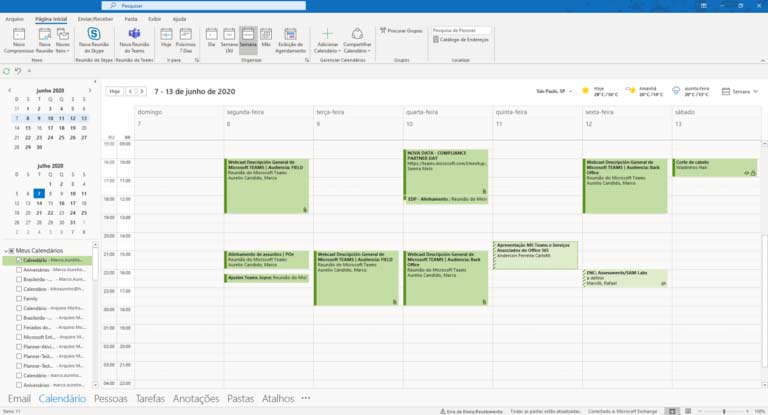Start a Nova Reunião do Skype
This screenshot has width=768, height=415.
tap(94, 40)
